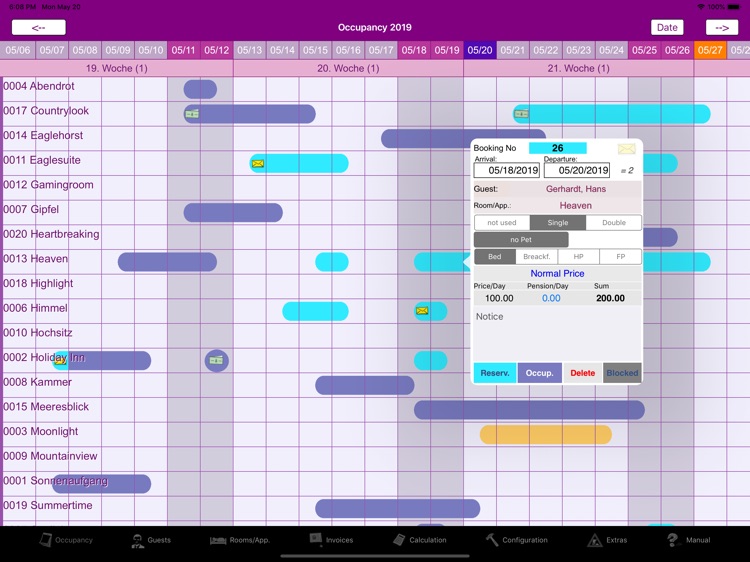
Task: Switch to the Invoices tab
Action: pos(331,540)
